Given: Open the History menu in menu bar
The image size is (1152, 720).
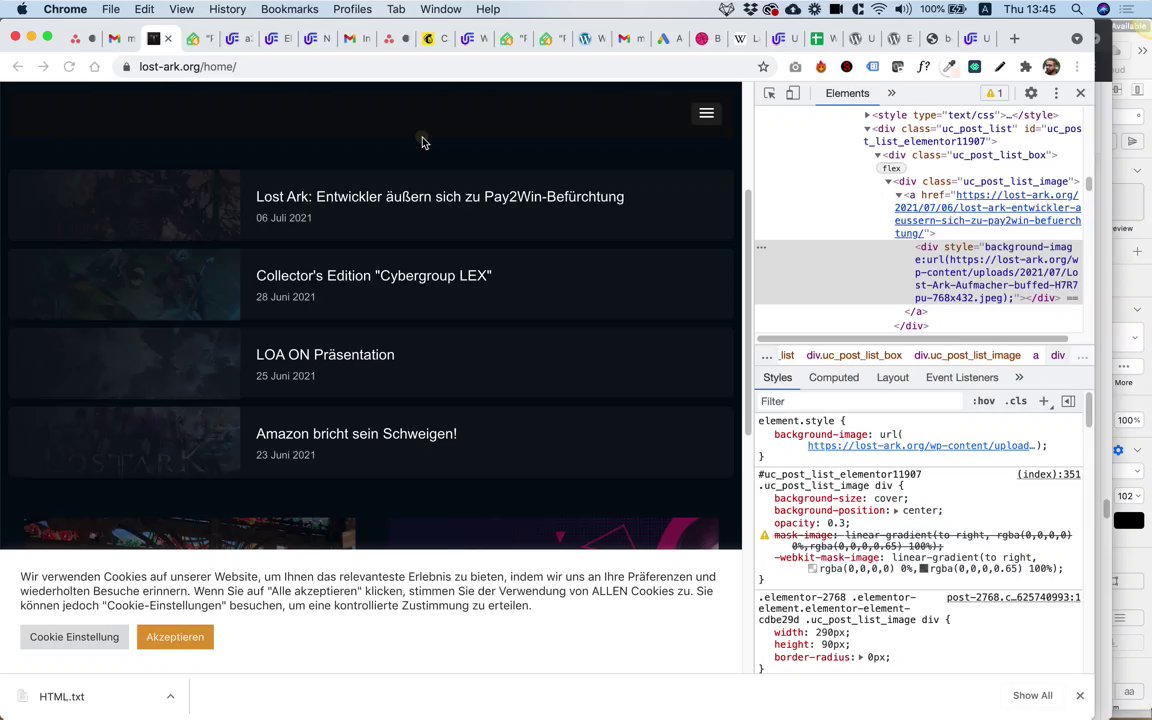Looking at the screenshot, I should (x=227, y=10).
